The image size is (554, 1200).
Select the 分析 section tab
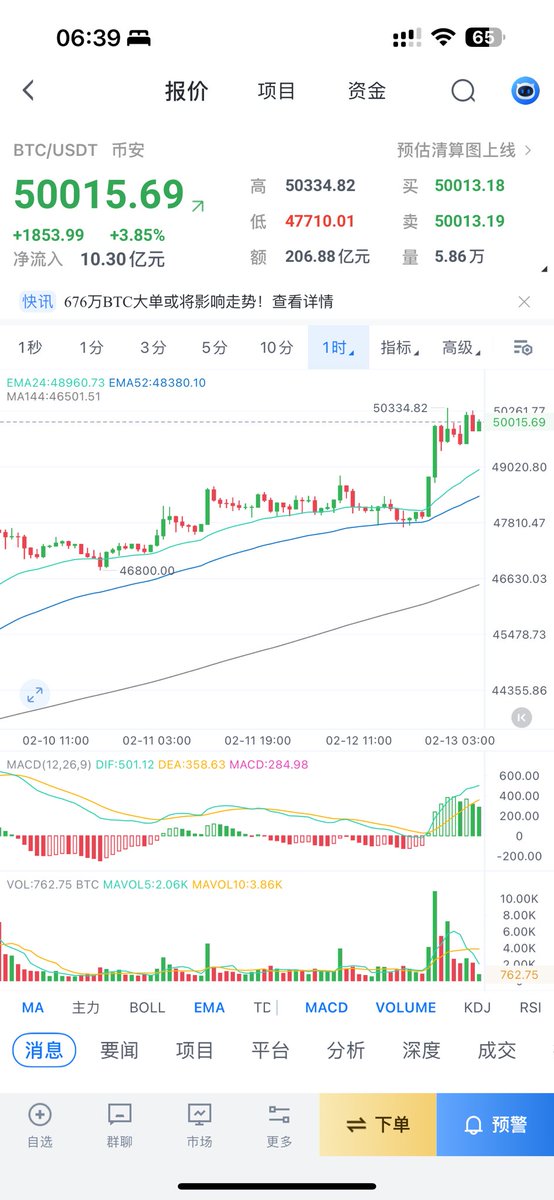[x=346, y=1050]
